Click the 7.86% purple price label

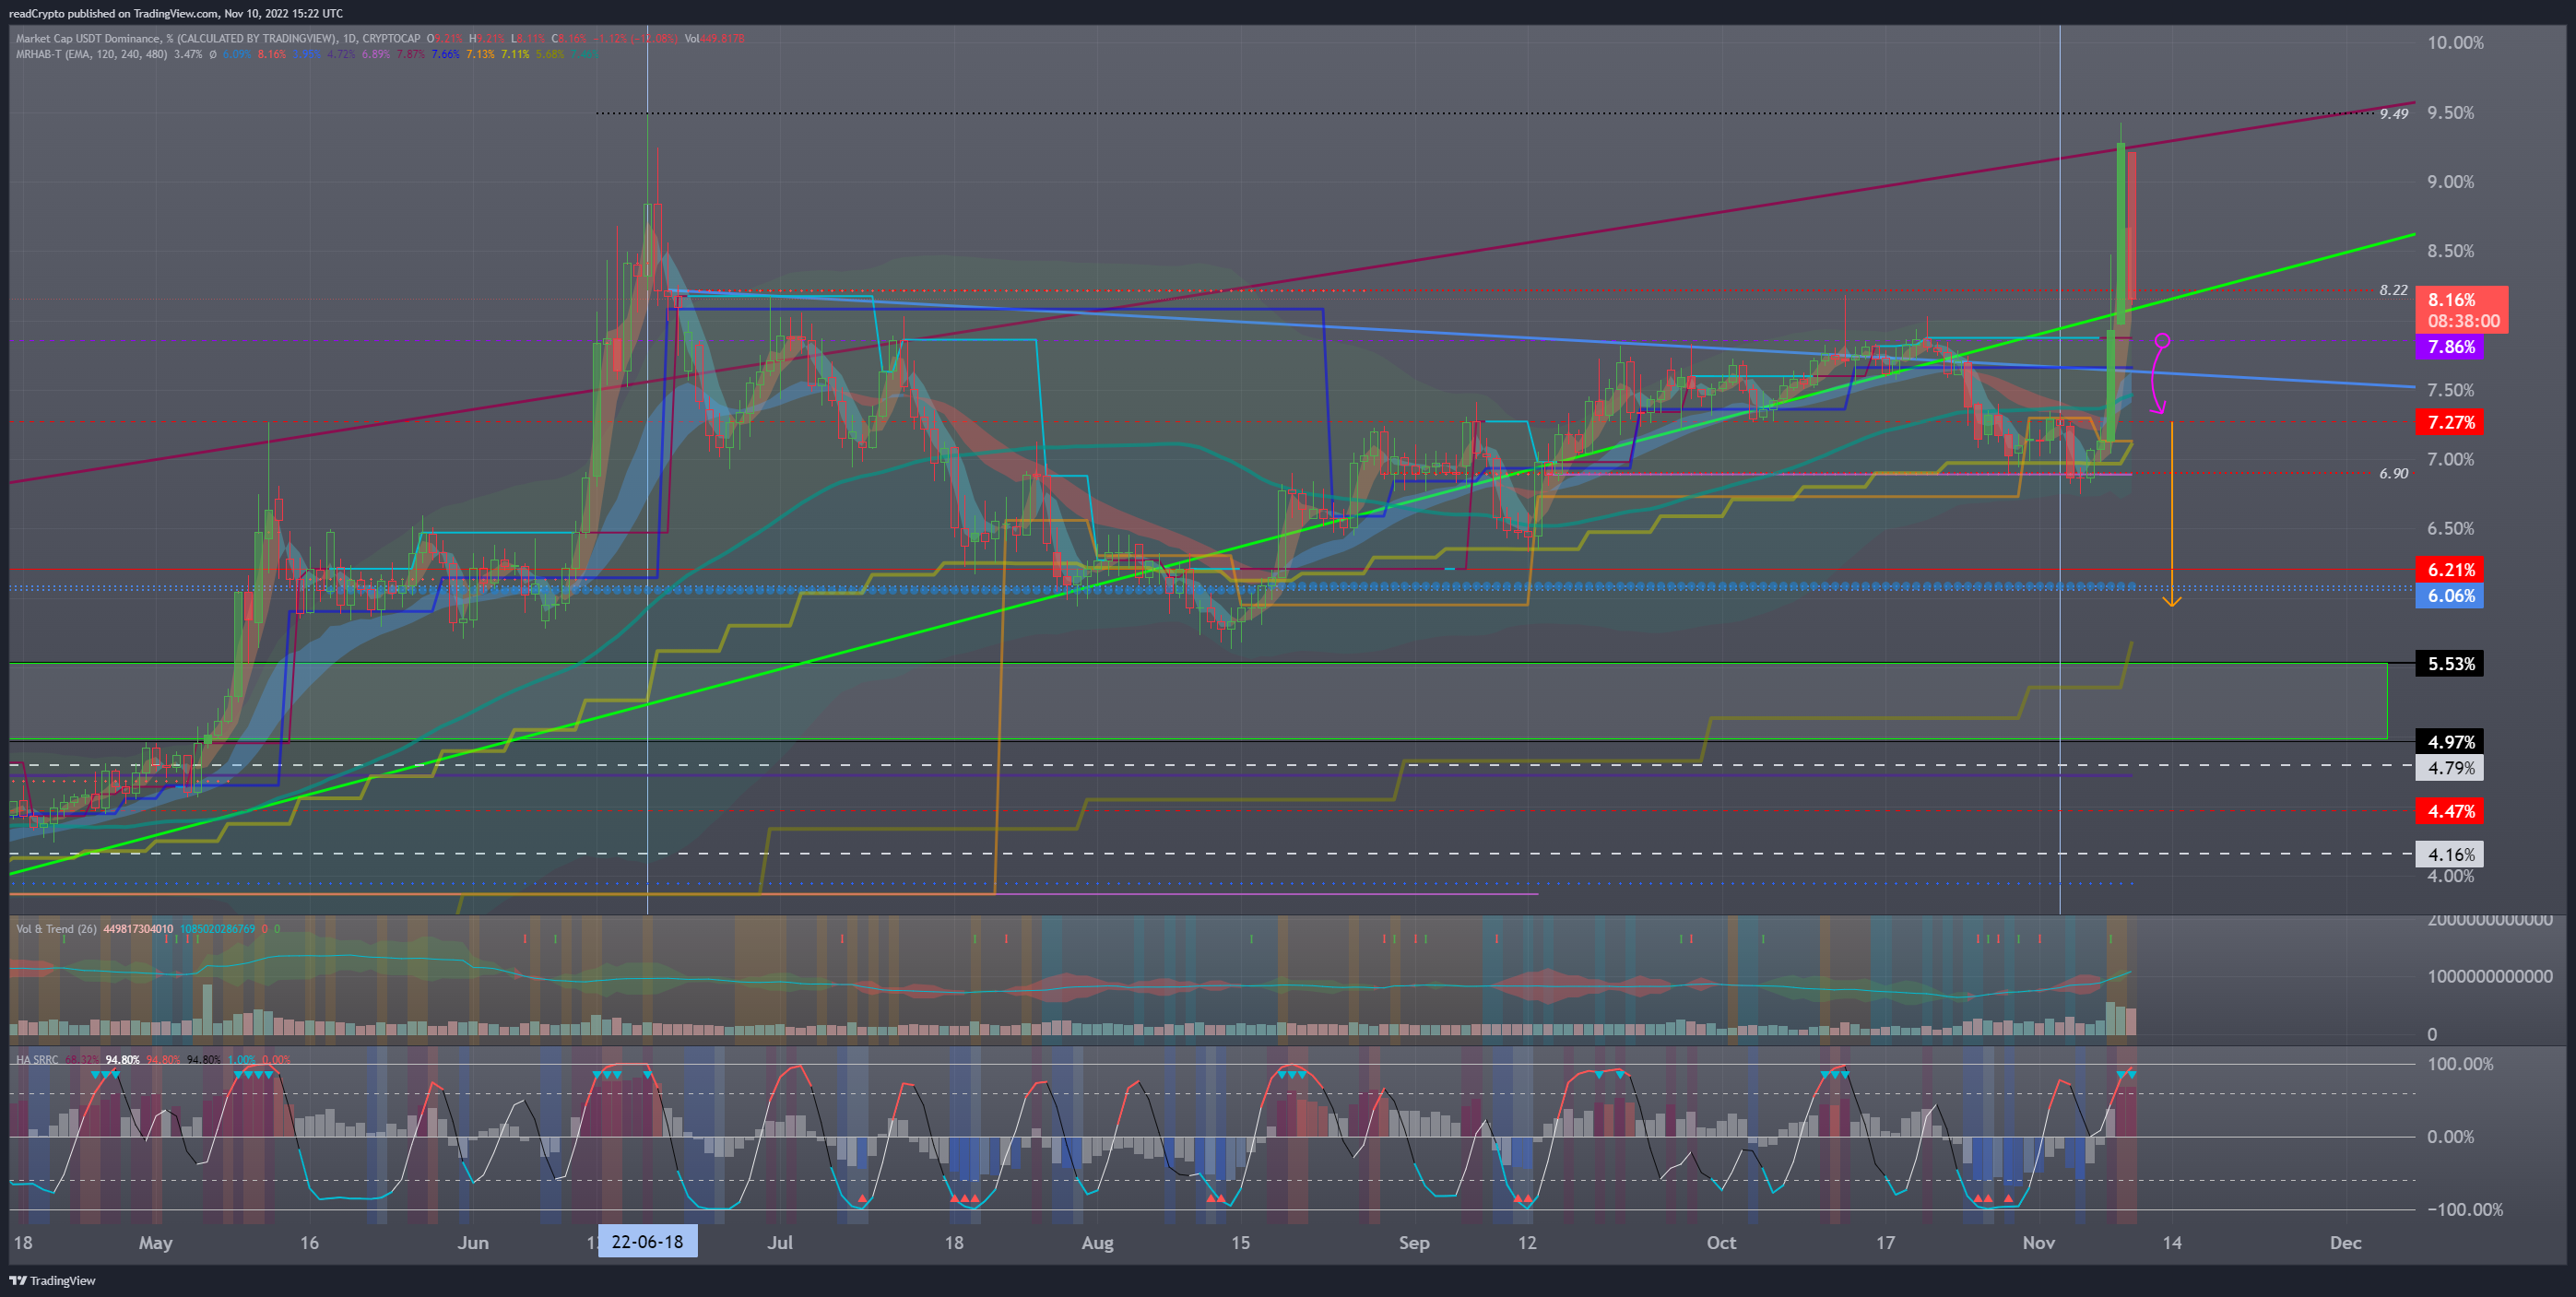pyautogui.click(x=2451, y=347)
